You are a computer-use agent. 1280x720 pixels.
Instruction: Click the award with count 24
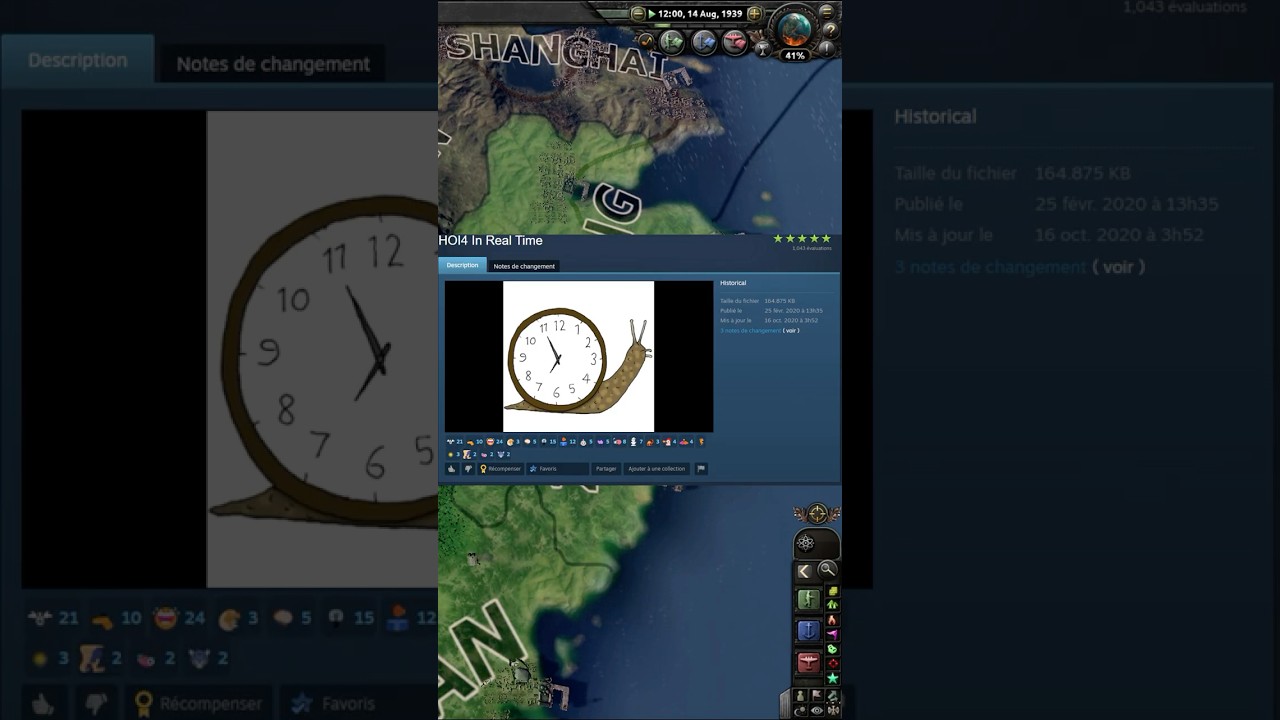[x=495, y=442]
